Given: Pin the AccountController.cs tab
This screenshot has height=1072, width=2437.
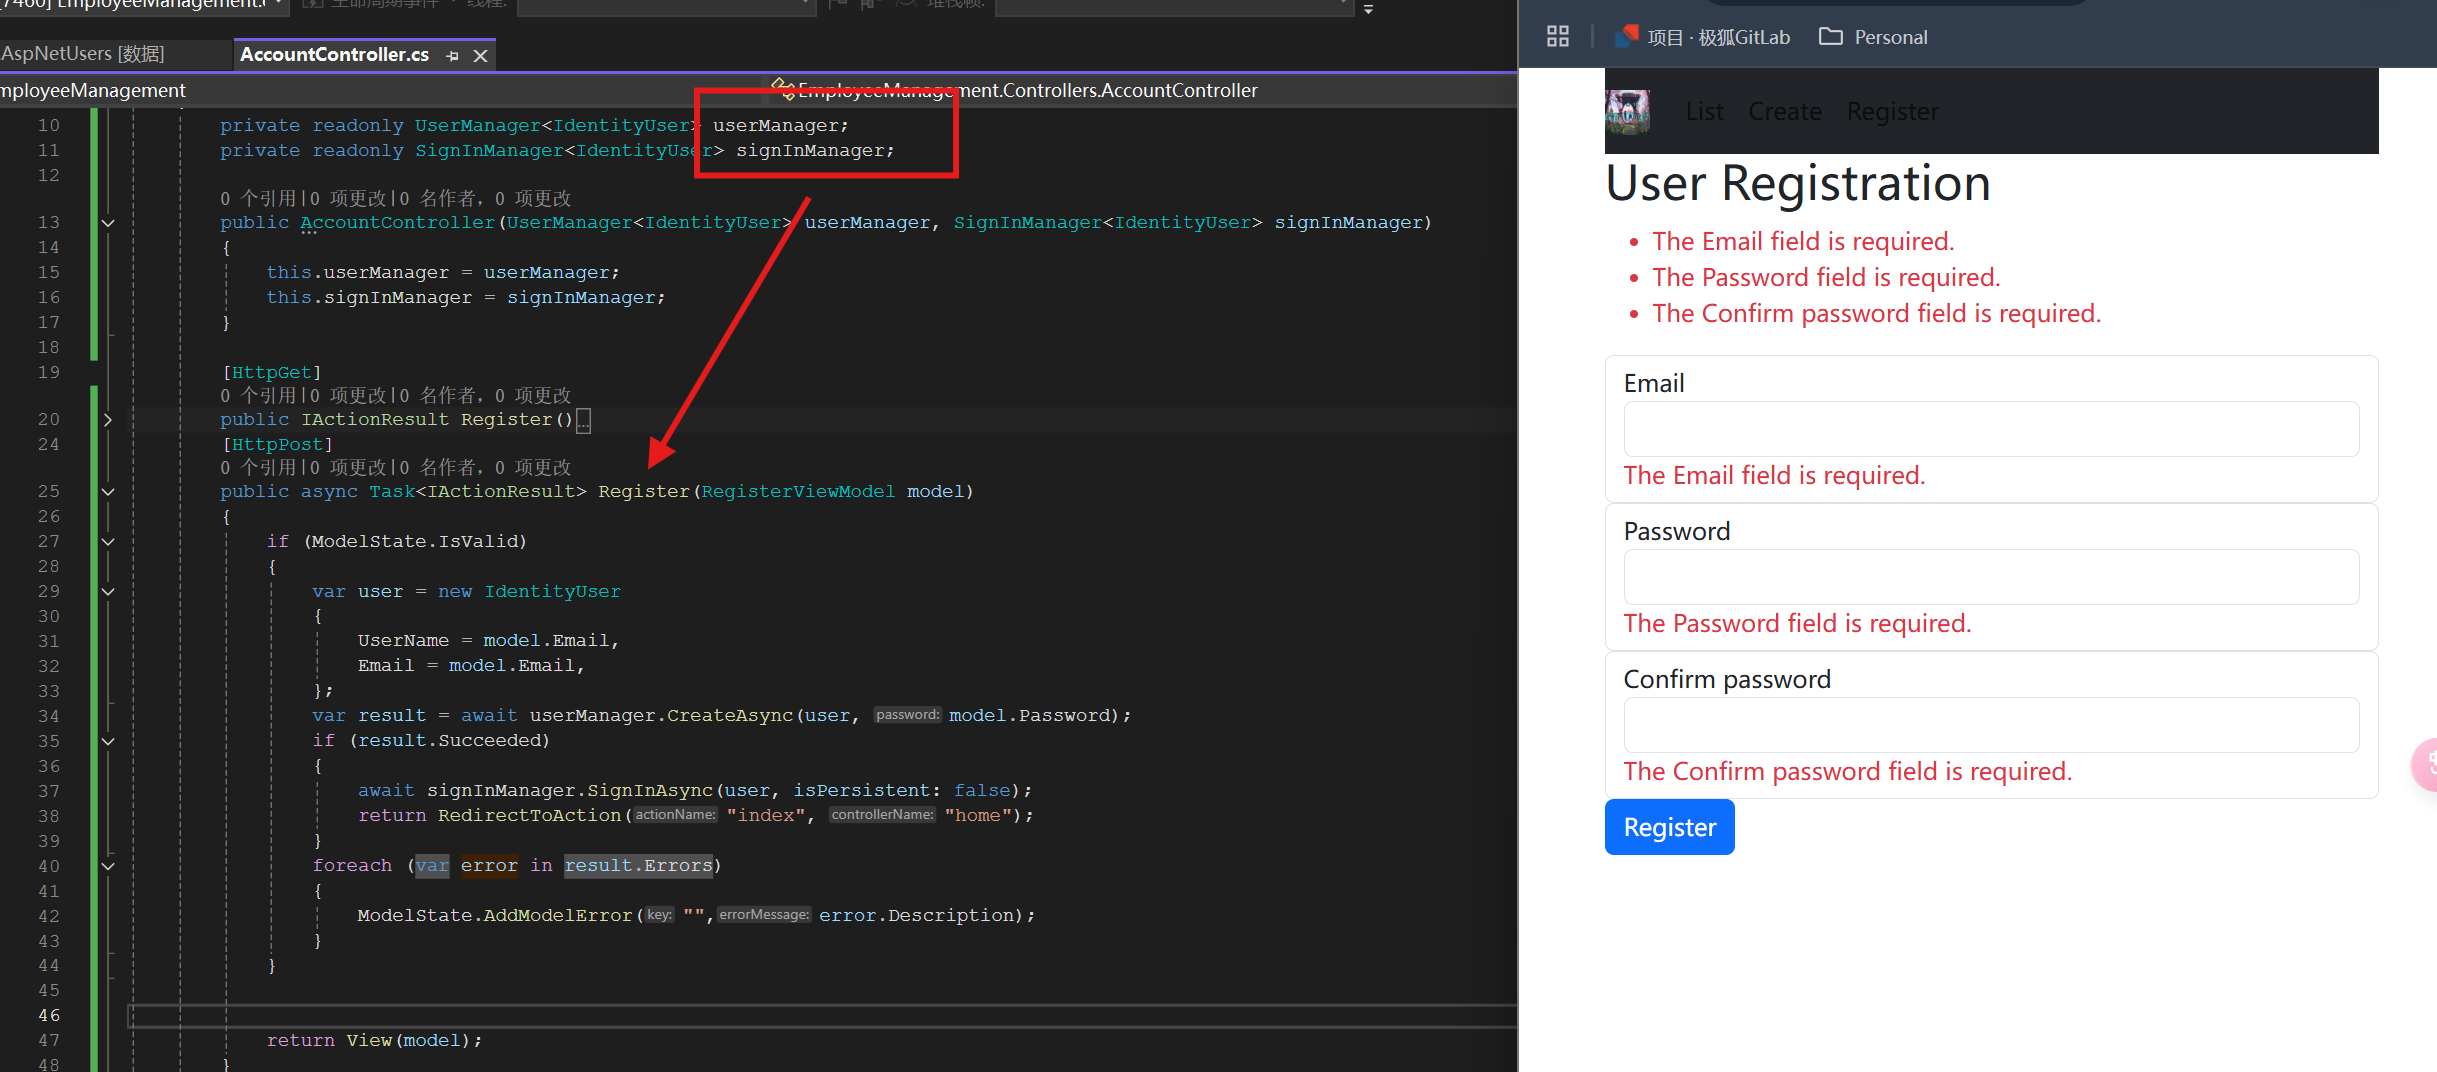Looking at the screenshot, I should pyautogui.click(x=452, y=56).
